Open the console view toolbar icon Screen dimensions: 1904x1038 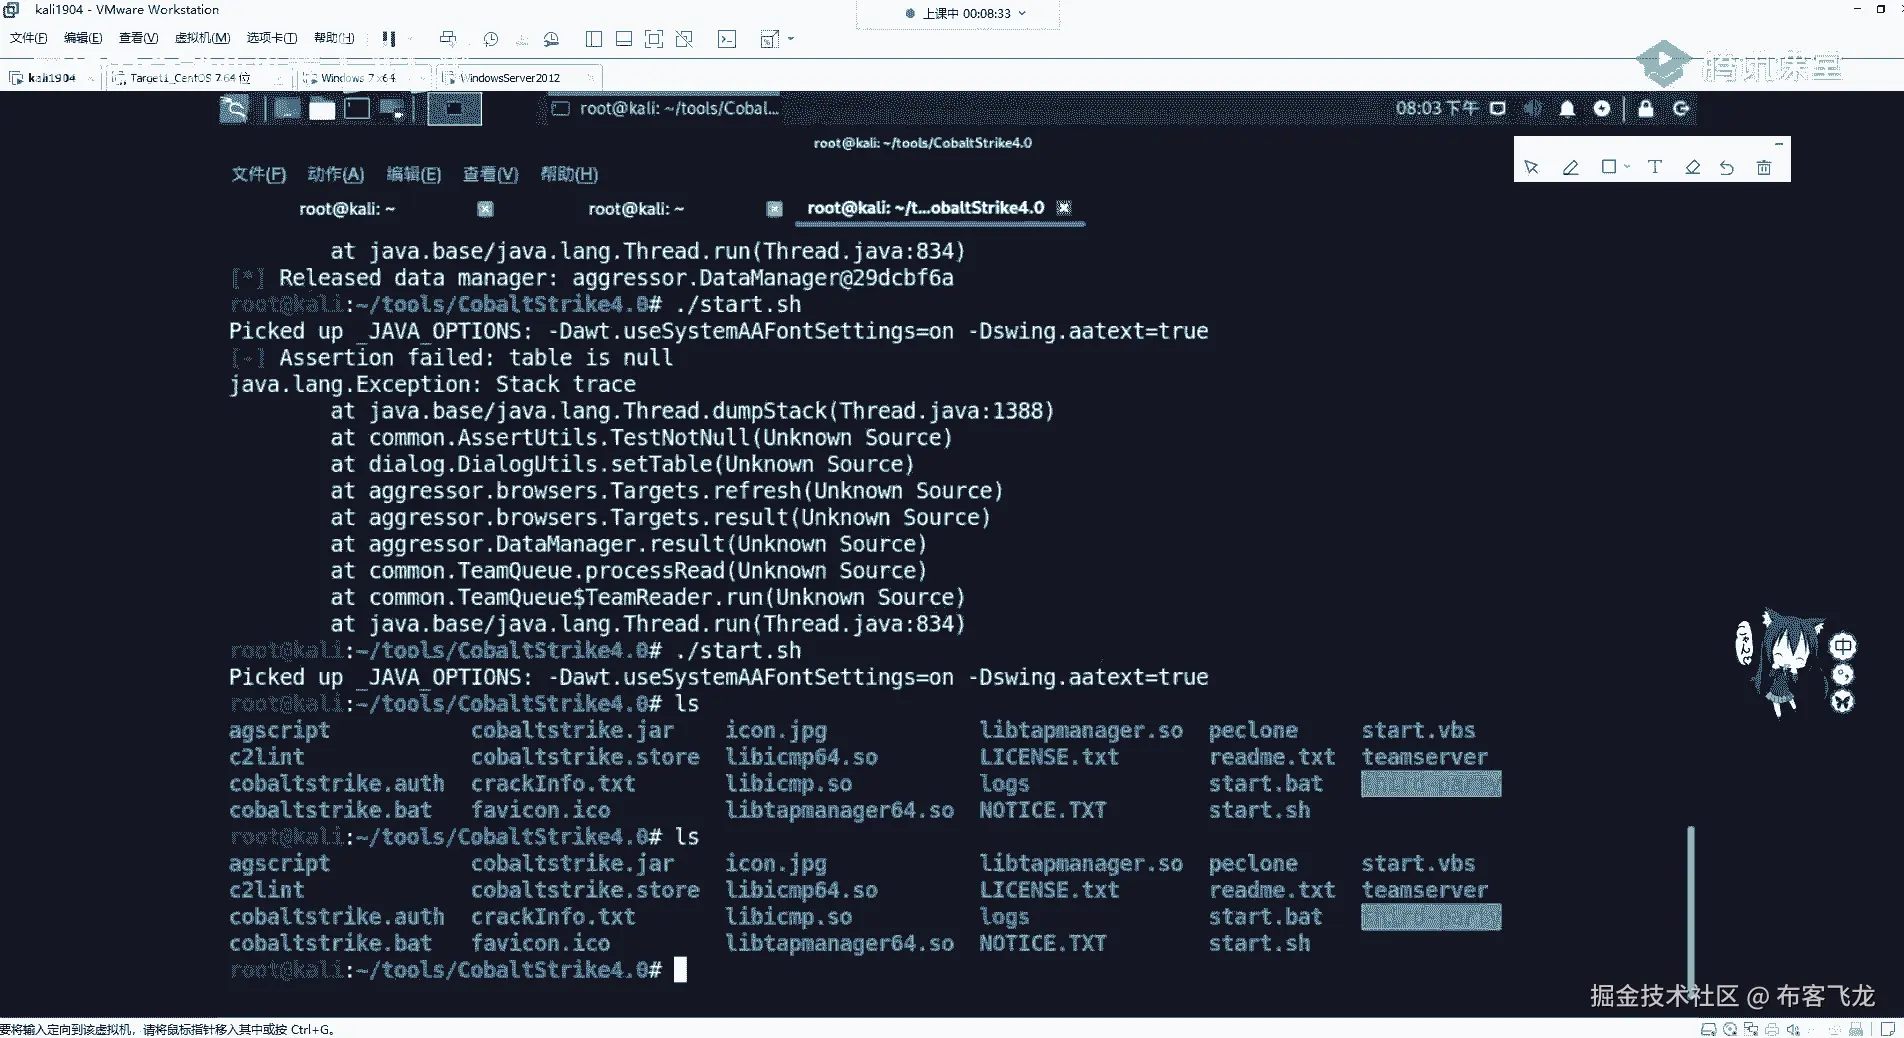[x=727, y=39]
